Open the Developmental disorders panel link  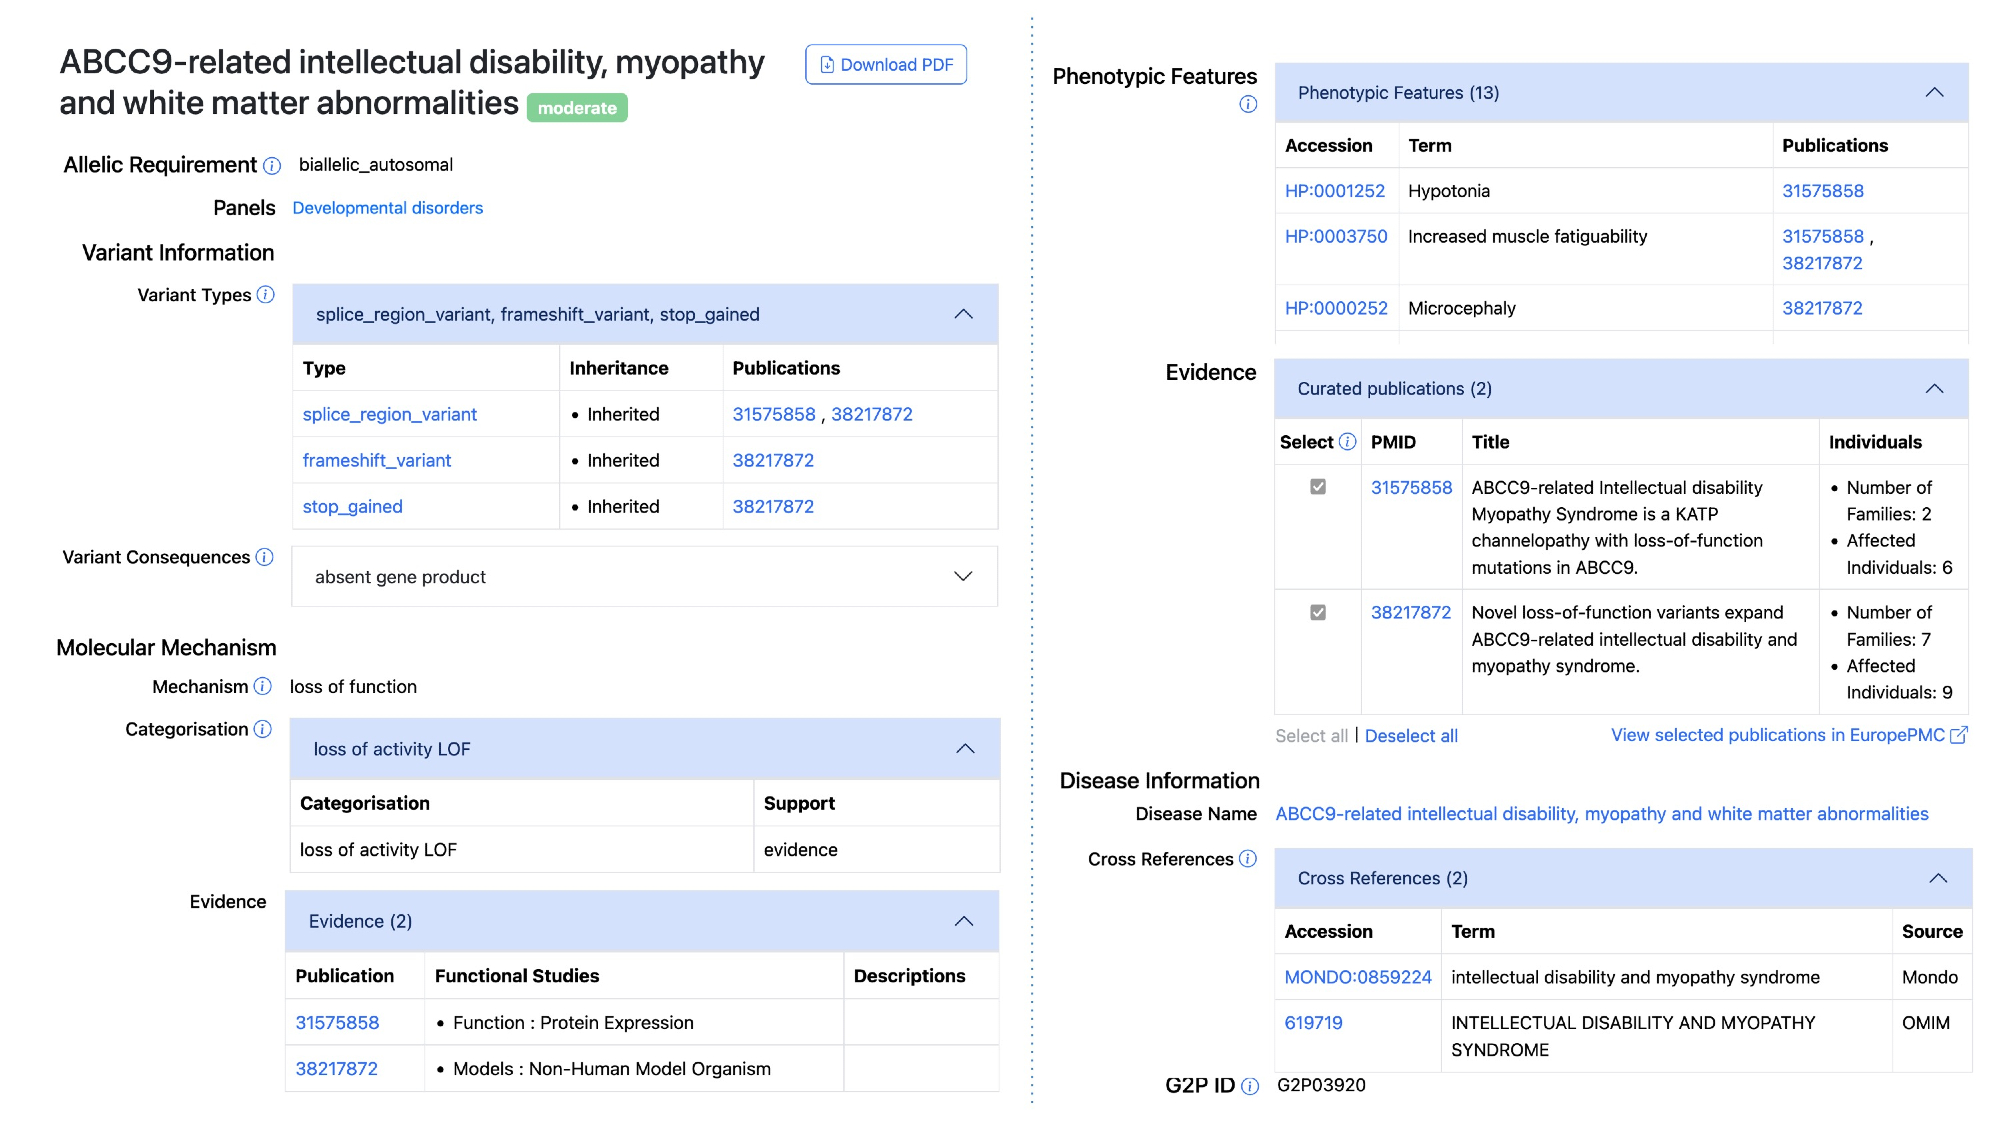(388, 208)
